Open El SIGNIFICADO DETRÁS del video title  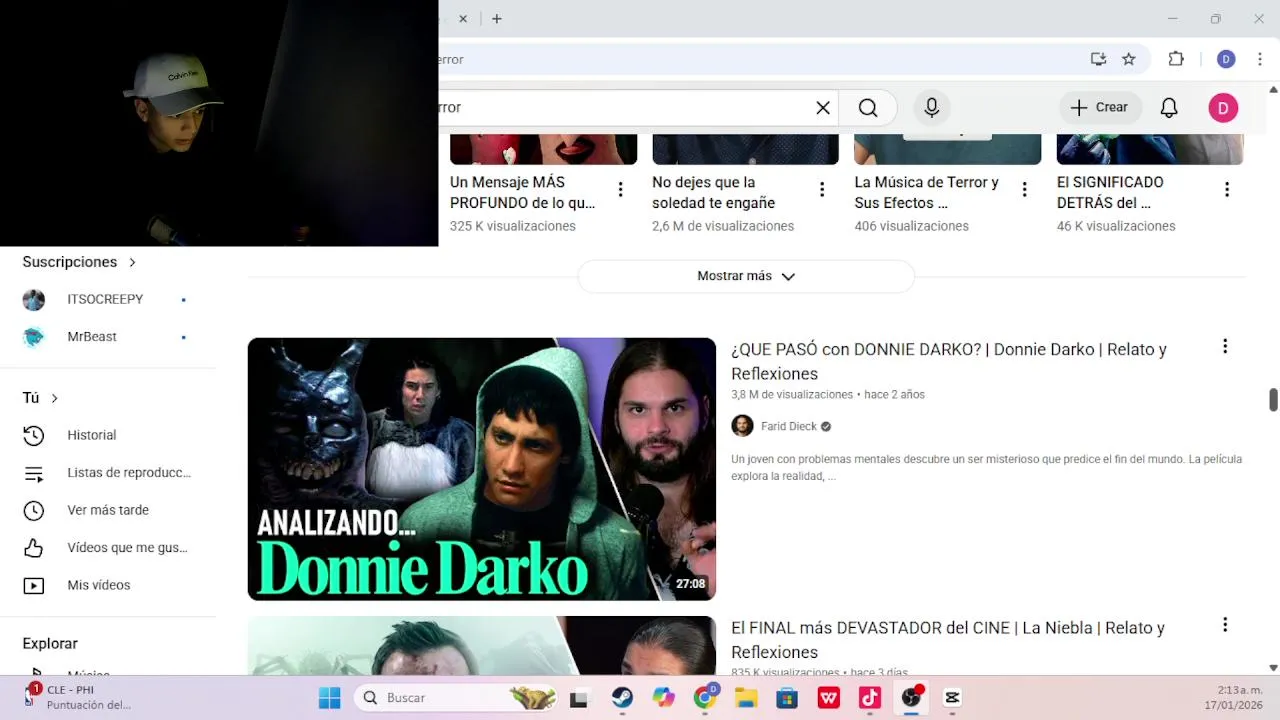[1110, 192]
